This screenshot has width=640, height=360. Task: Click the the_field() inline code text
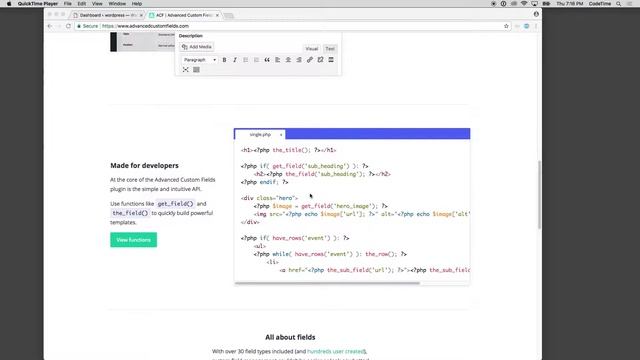pos(130,213)
